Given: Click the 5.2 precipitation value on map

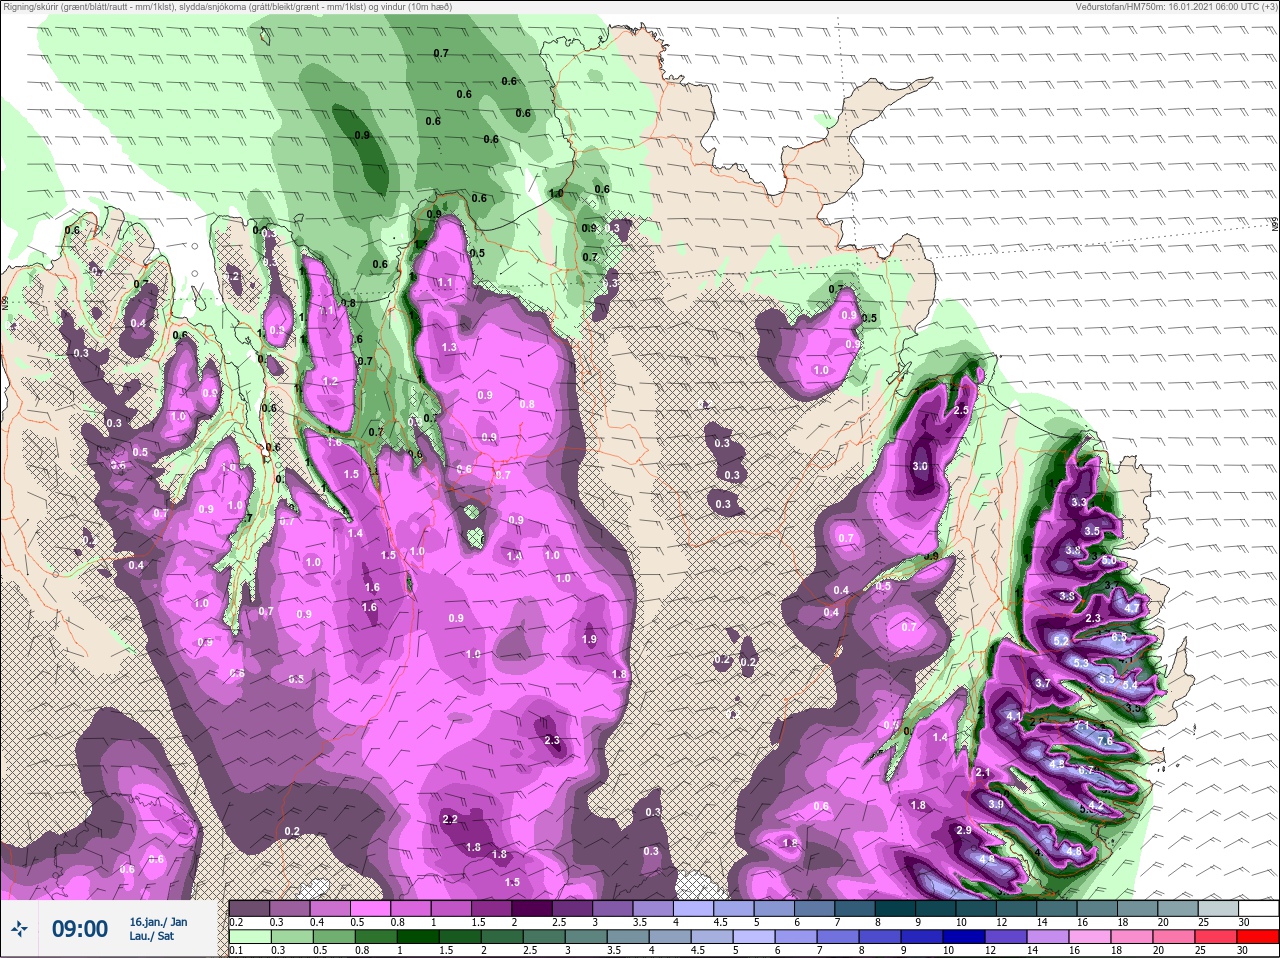Looking at the screenshot, I should pos(1061,640).
